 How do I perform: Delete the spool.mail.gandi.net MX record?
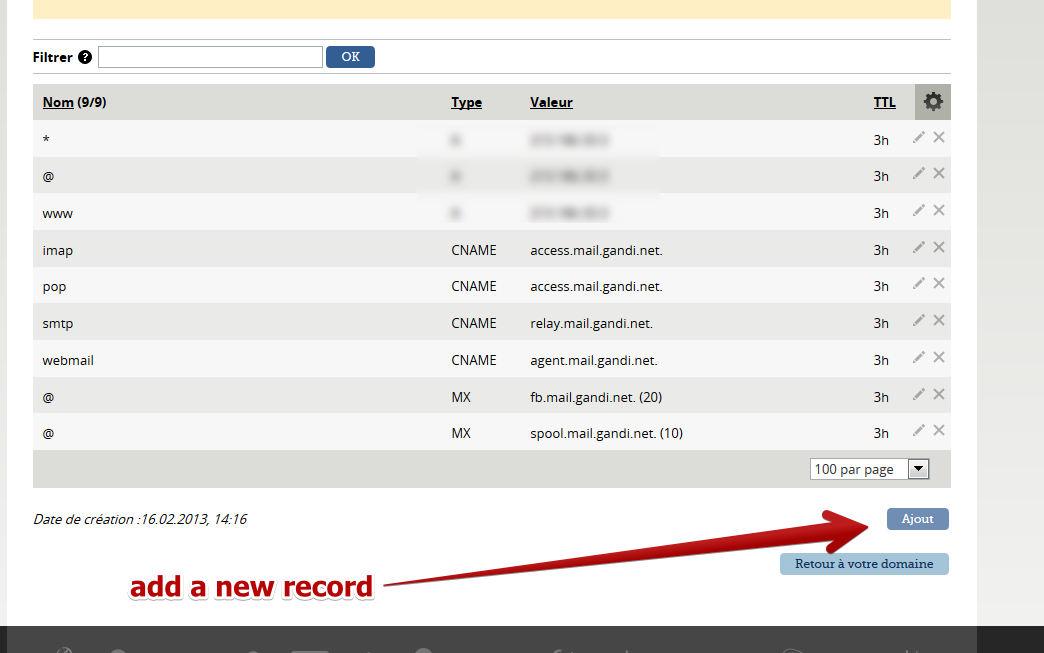(938, 431)
